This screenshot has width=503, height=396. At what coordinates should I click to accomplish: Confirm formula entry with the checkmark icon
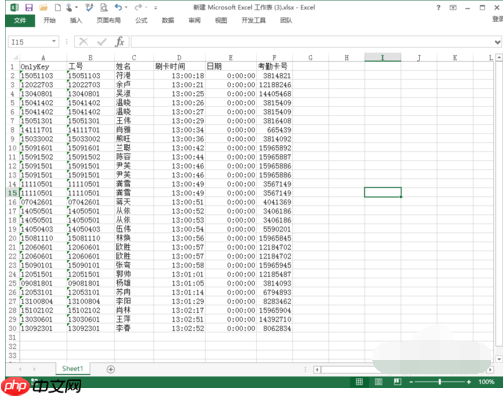click(x=102, y=42)
